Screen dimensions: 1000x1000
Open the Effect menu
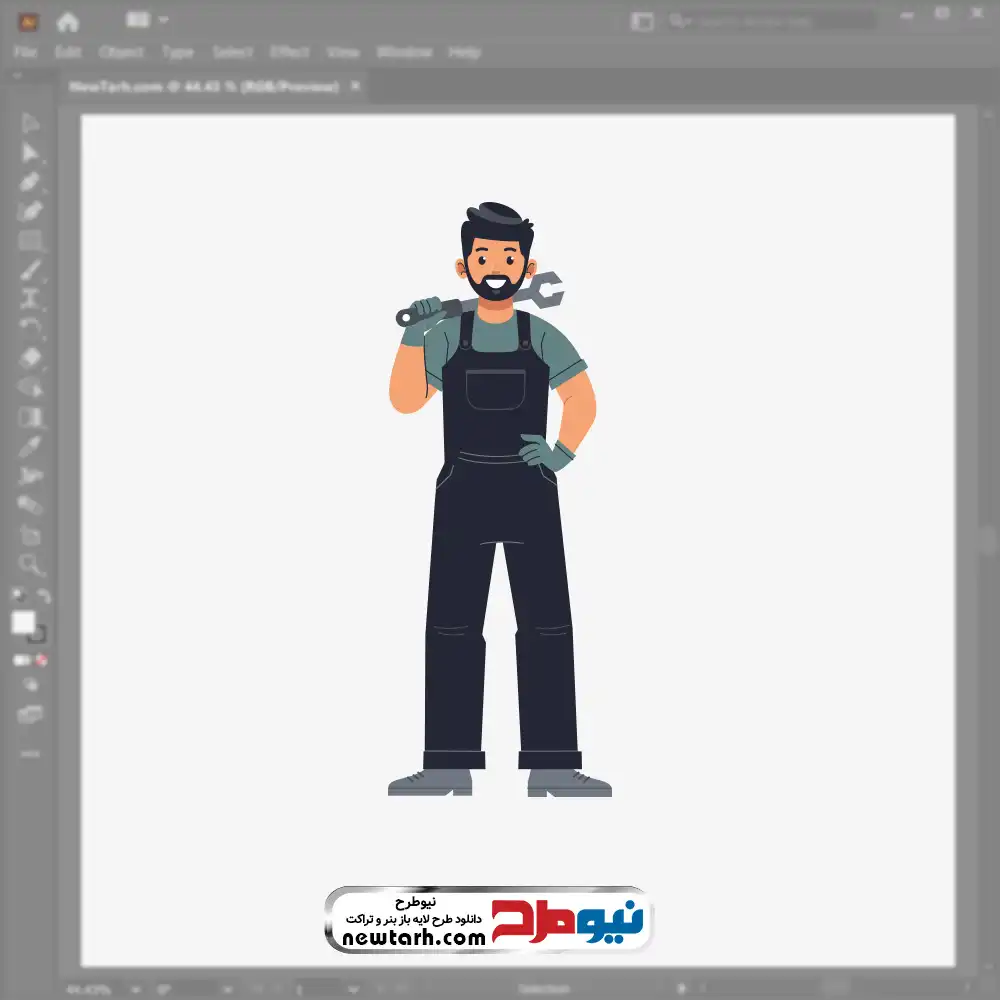[x=289, y=52]
